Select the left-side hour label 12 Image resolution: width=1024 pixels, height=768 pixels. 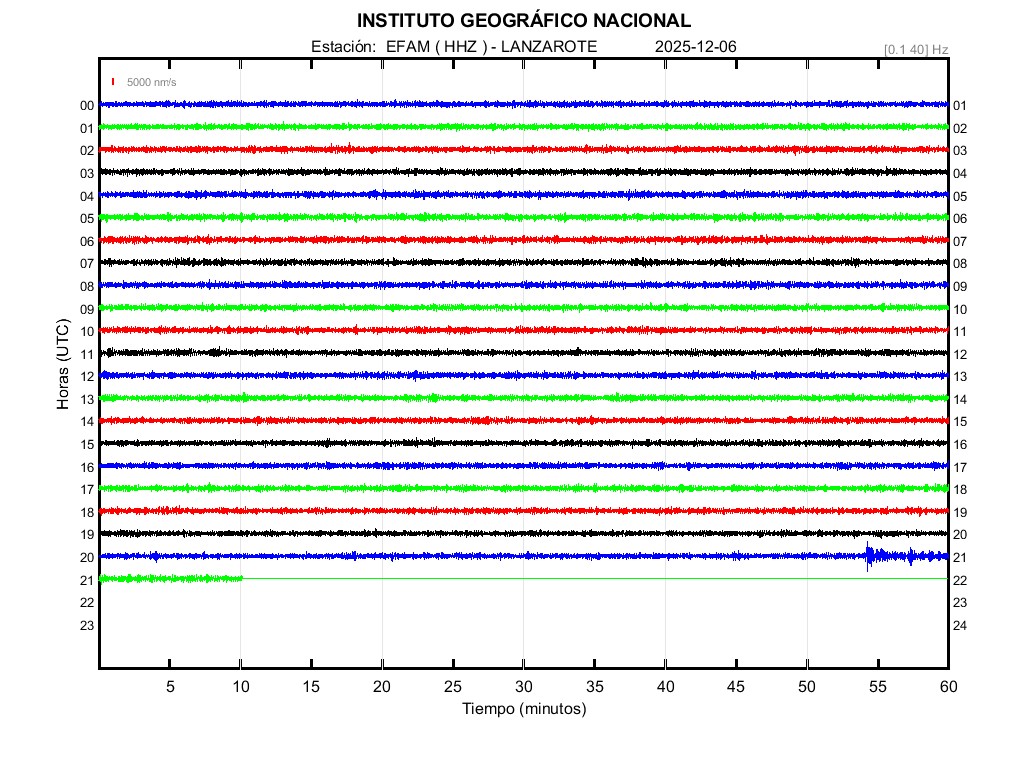point(87,377)
